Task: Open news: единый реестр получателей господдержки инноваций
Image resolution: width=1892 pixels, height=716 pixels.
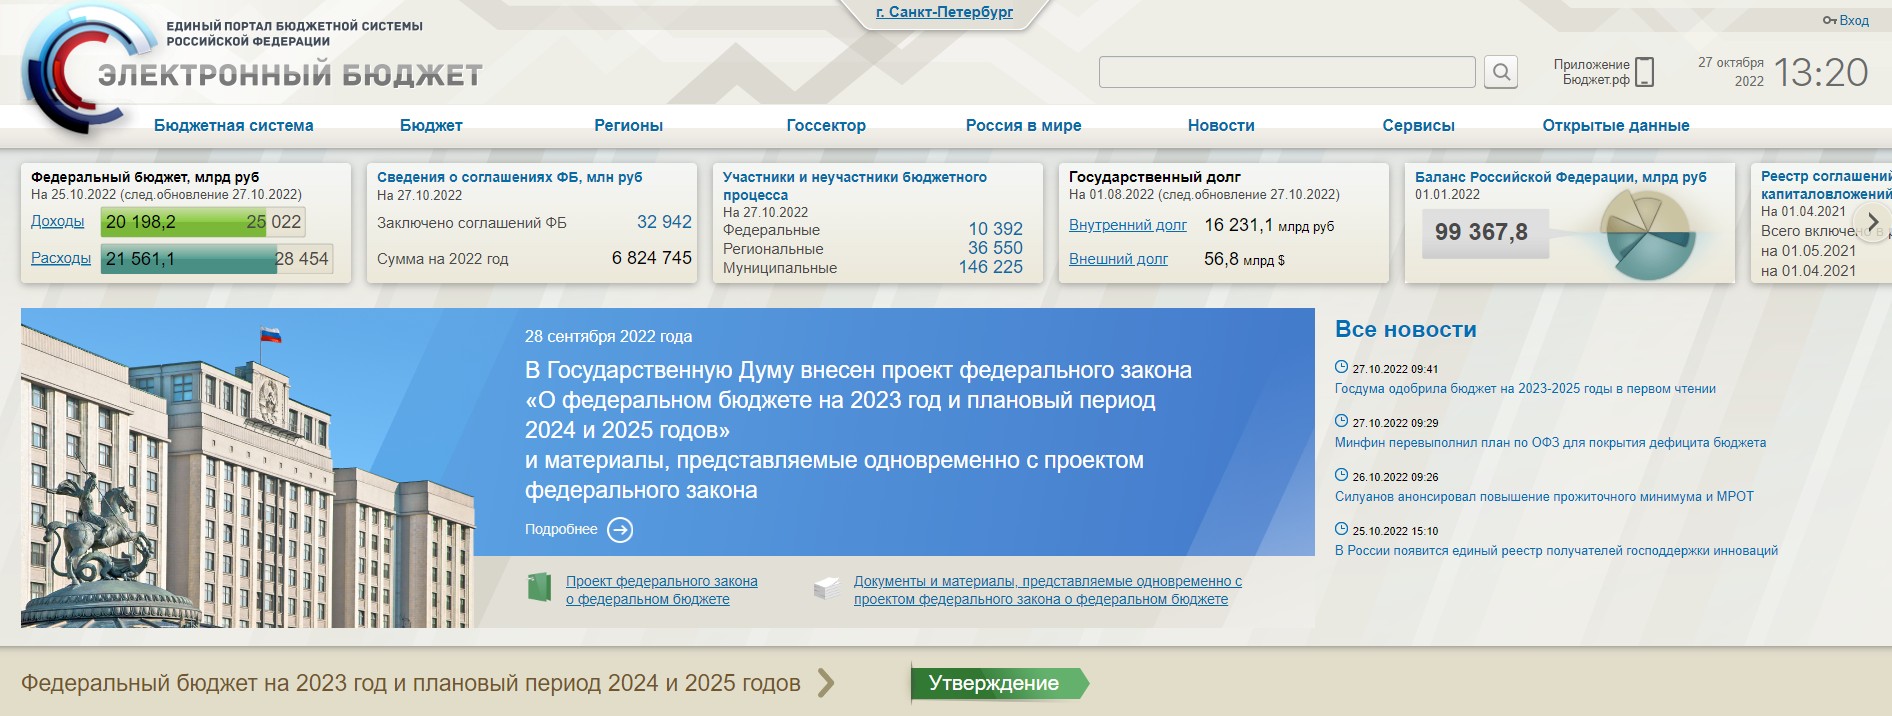Action: (1556, 551)
